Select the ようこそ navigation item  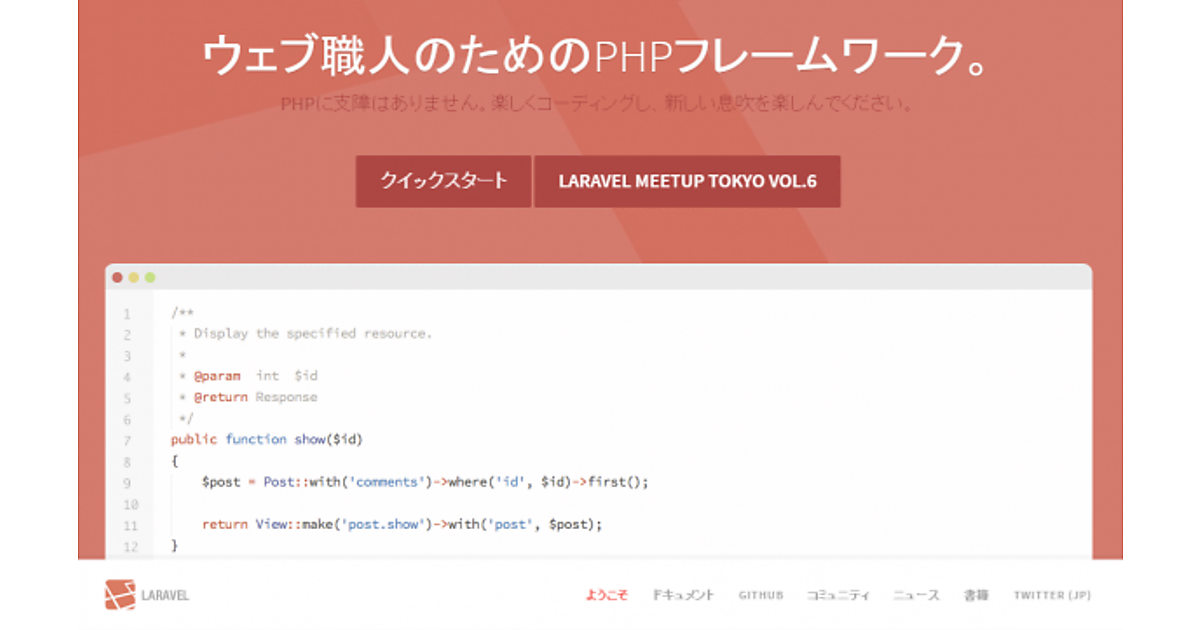[607, 595]
